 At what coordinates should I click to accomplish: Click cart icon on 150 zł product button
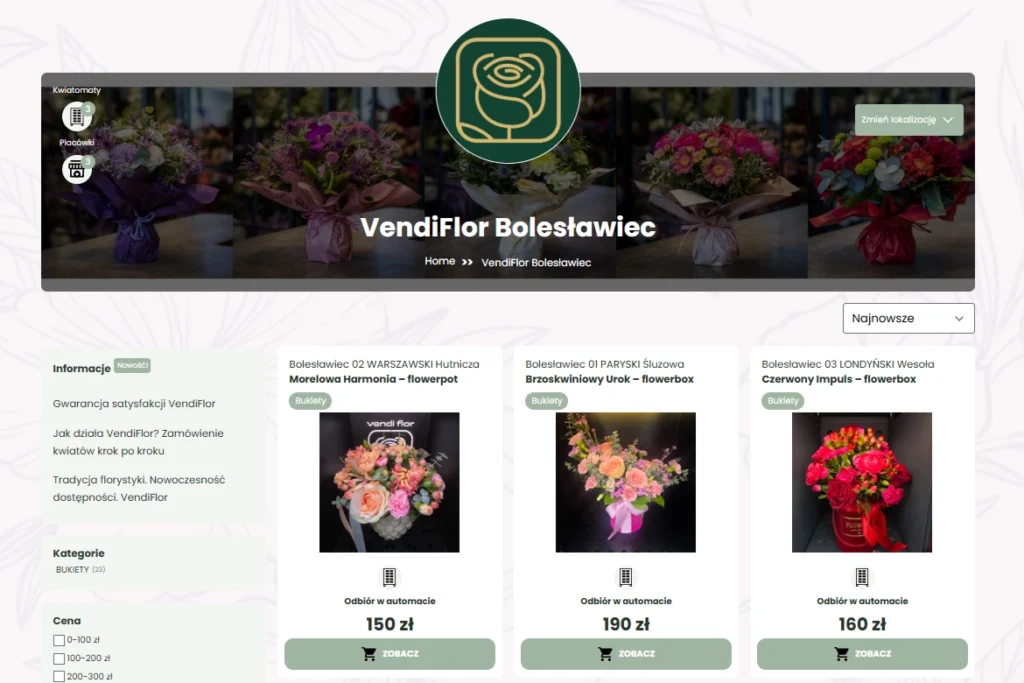[369, 654]
